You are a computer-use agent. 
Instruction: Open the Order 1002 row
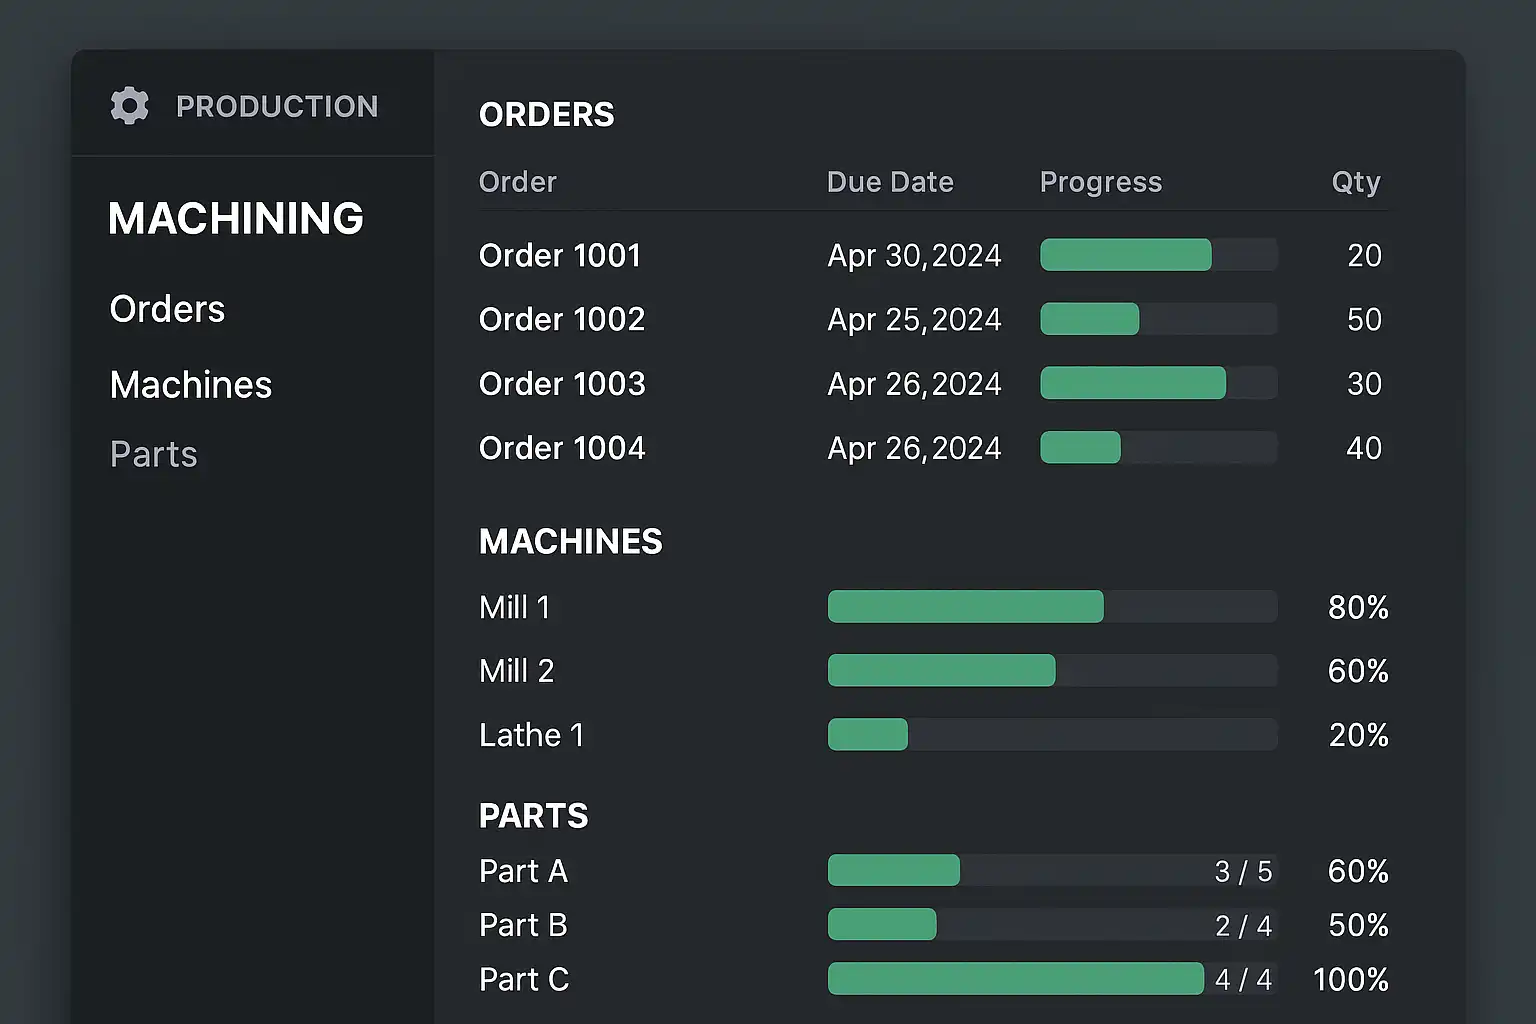tap(562, 320)
